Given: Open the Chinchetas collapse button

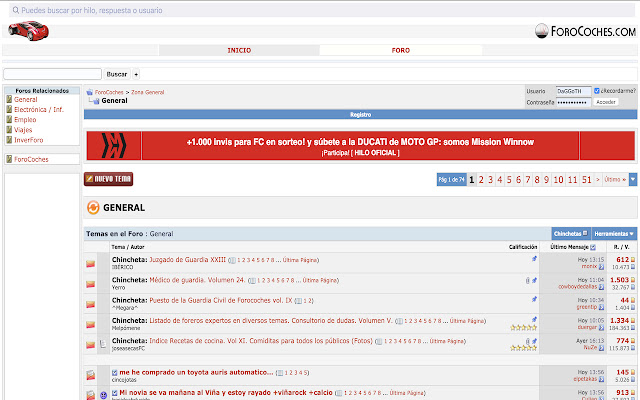Looking at the screenshot, I should click(571, 233).
